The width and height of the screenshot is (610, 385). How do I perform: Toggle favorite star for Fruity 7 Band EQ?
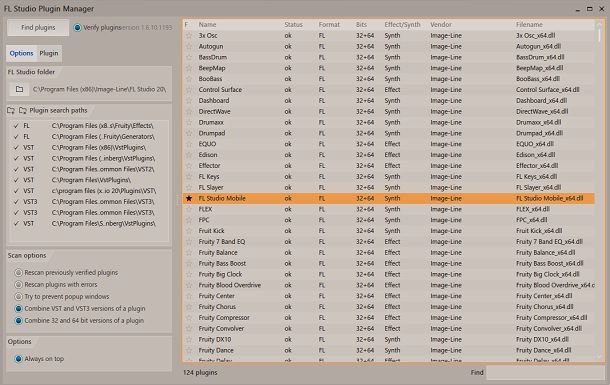point(189,242)
